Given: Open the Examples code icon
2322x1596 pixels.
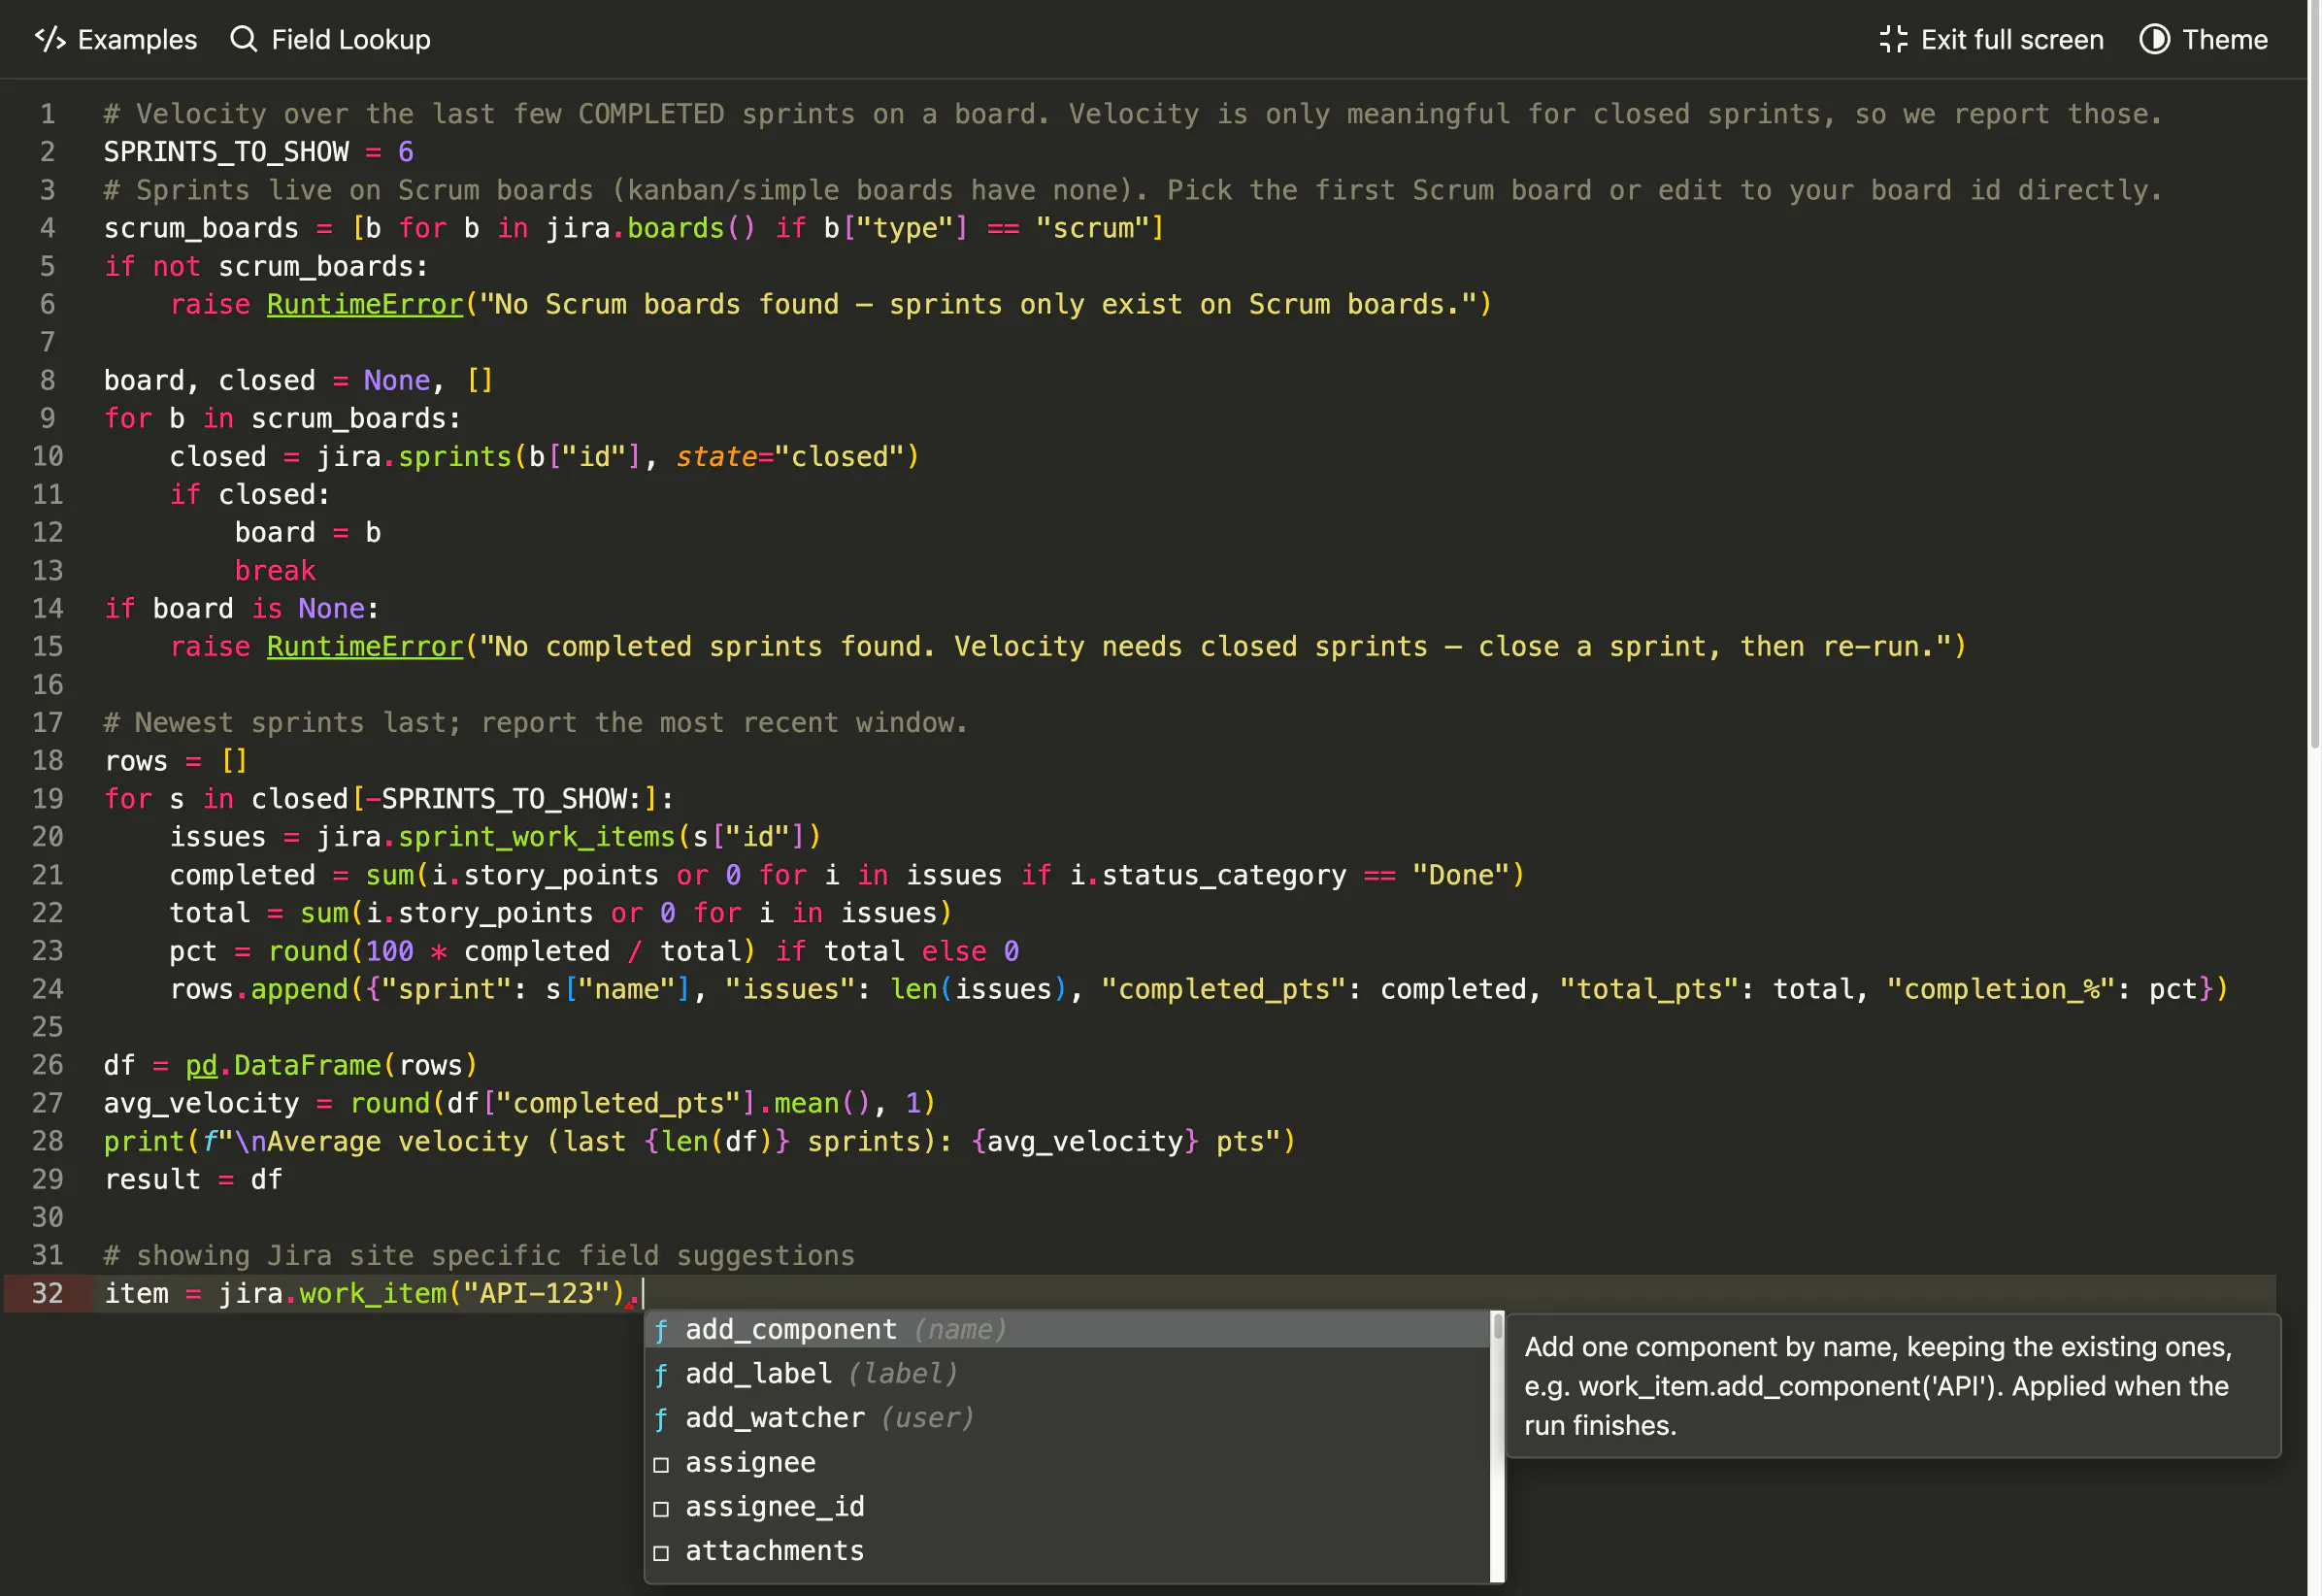Looking at the screenshot, I should point(50,39).
